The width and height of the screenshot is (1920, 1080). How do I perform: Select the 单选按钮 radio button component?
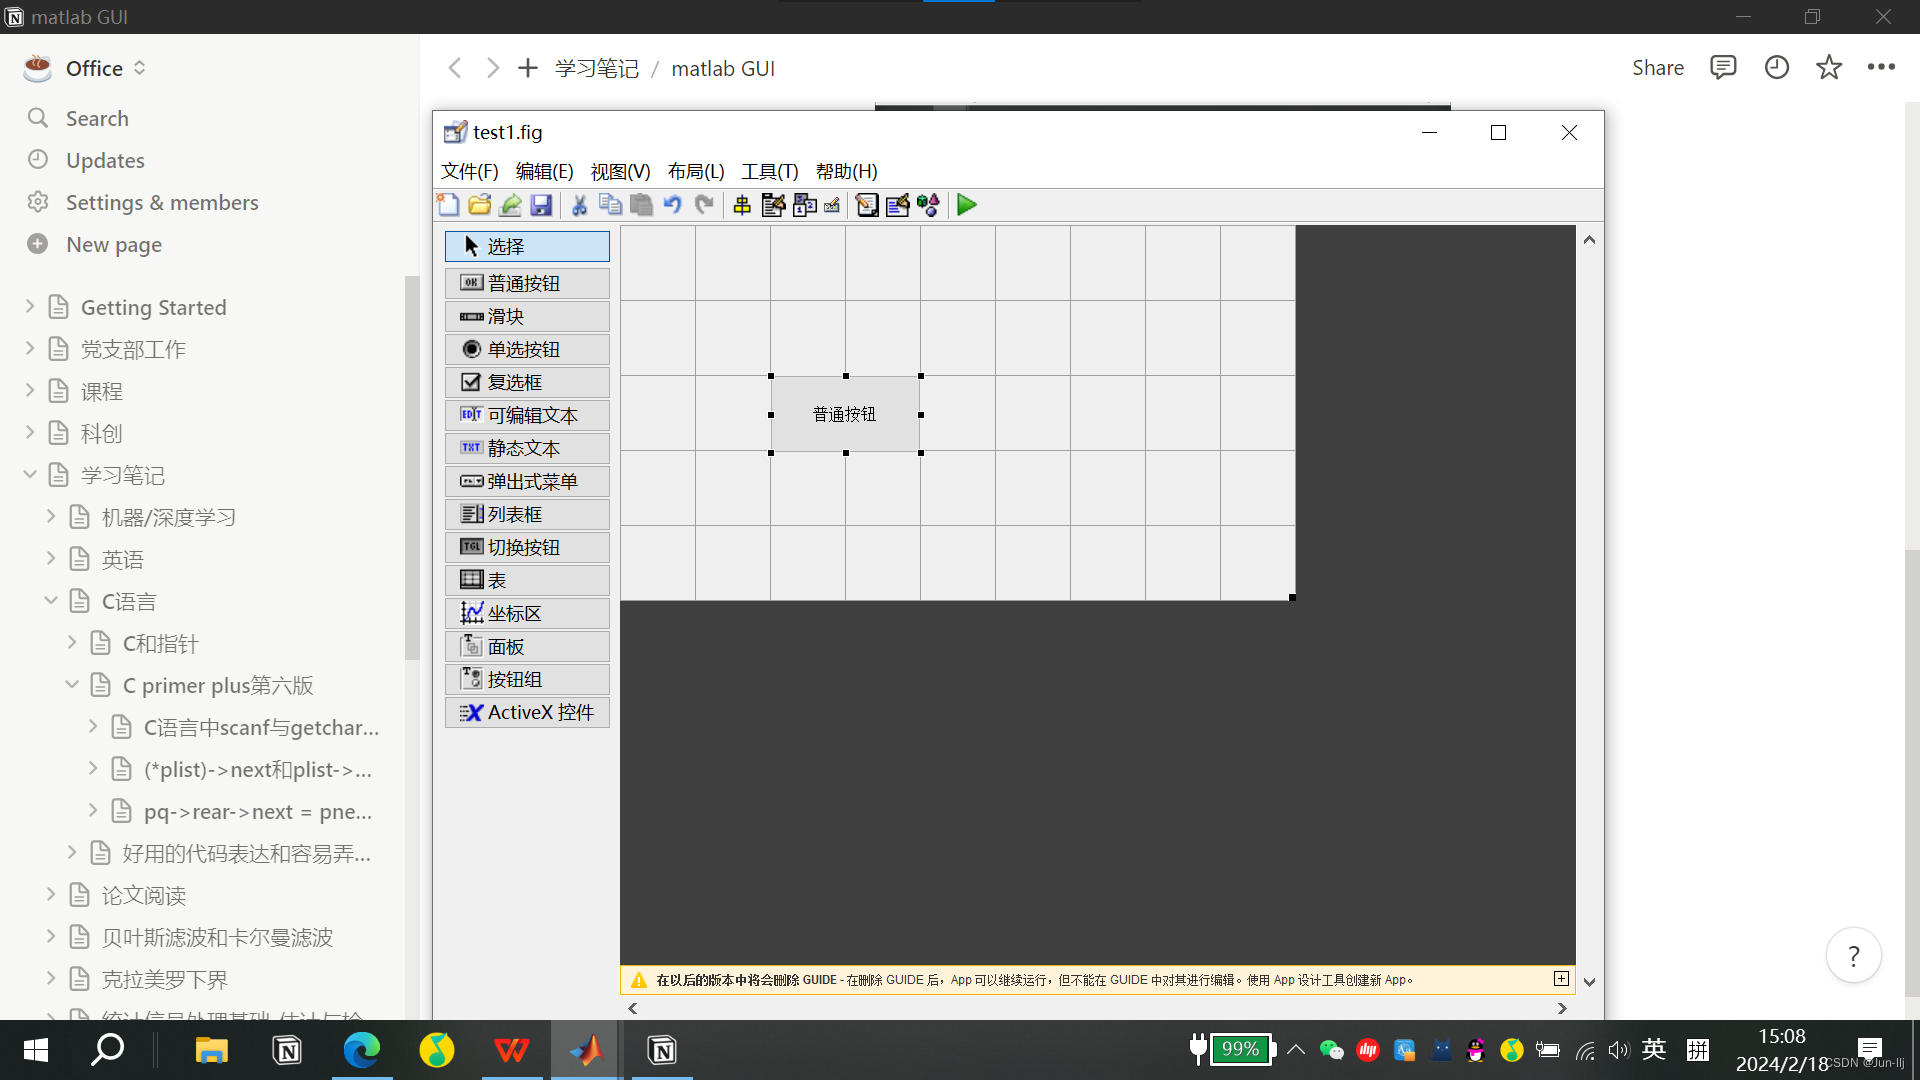point(527,349)
